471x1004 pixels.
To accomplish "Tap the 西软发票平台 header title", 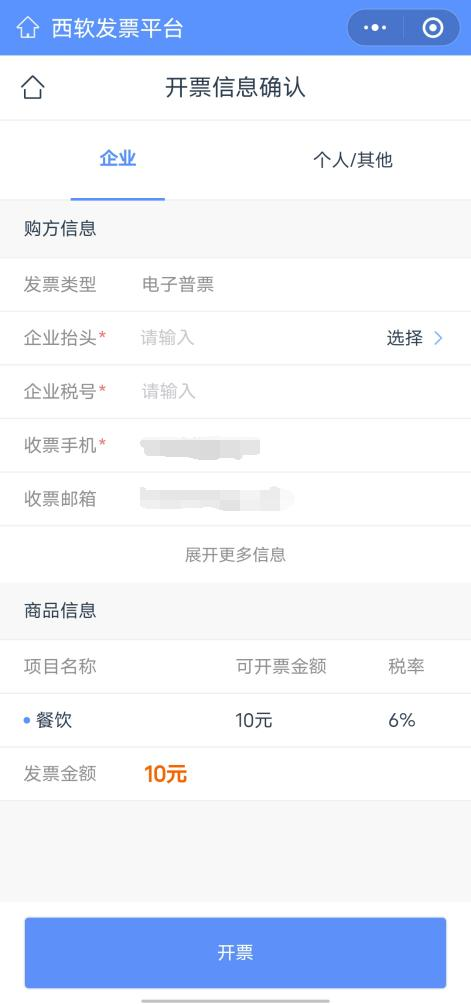I will (x=117, y=28).
